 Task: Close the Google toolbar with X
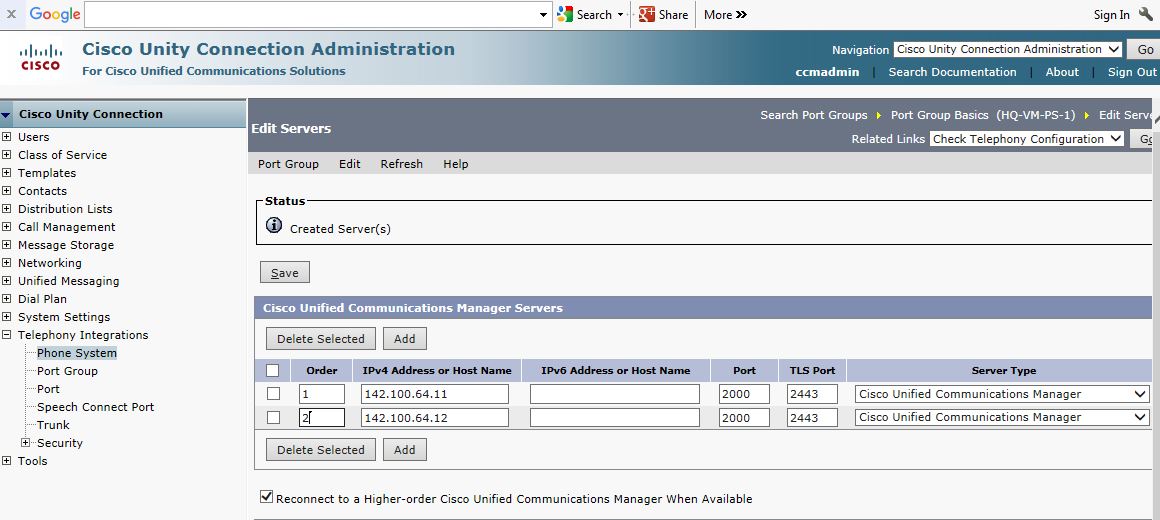11,14
